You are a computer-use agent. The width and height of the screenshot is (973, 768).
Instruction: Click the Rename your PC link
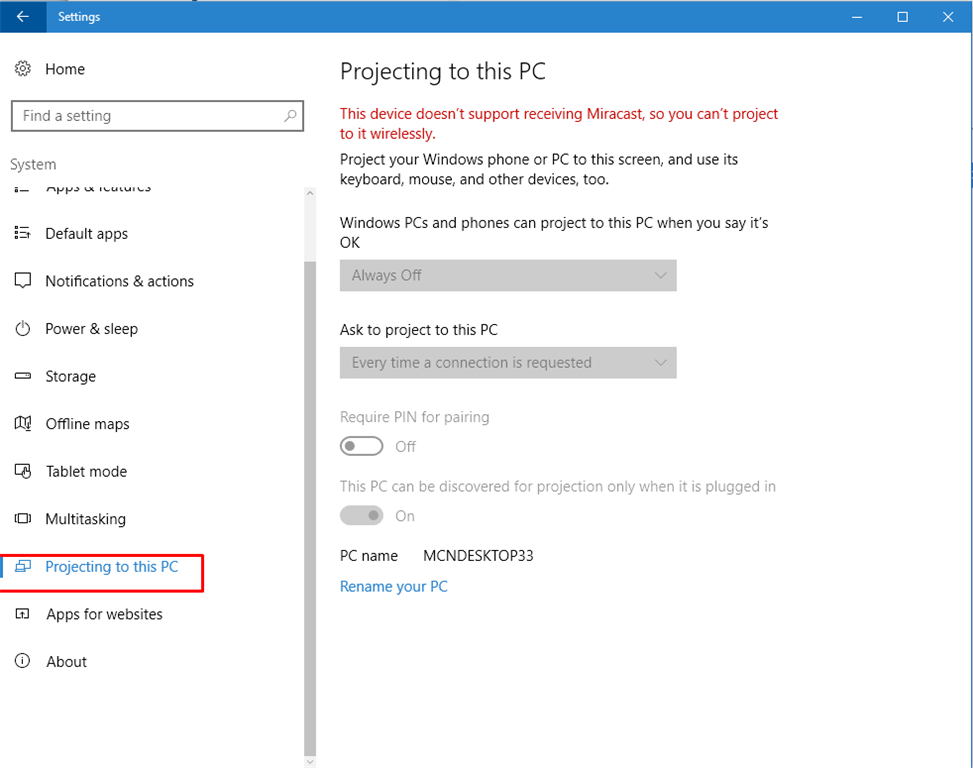point(394,586)
